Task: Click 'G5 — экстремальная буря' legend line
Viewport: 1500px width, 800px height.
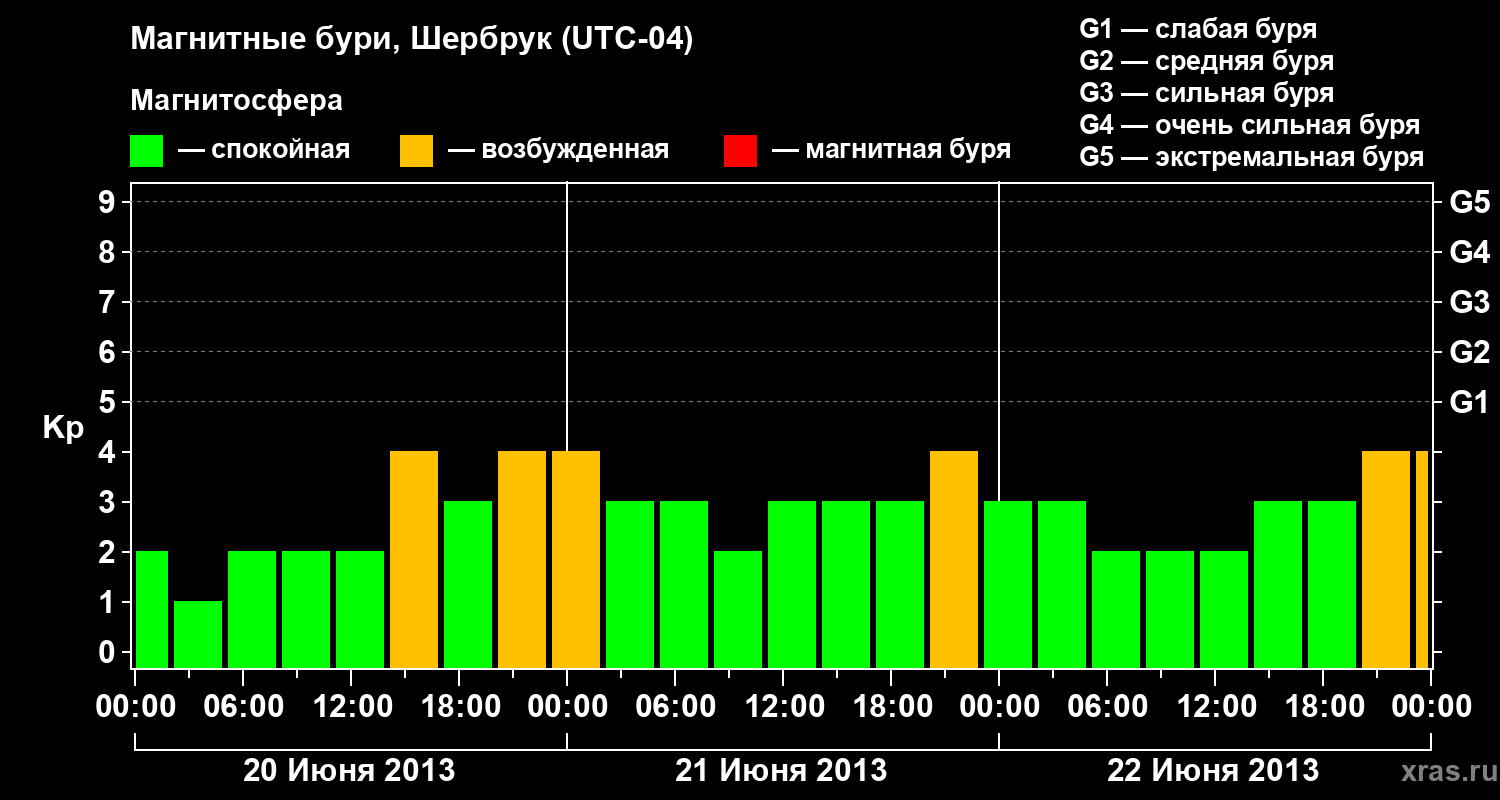Action: (x=1251, y=157)
